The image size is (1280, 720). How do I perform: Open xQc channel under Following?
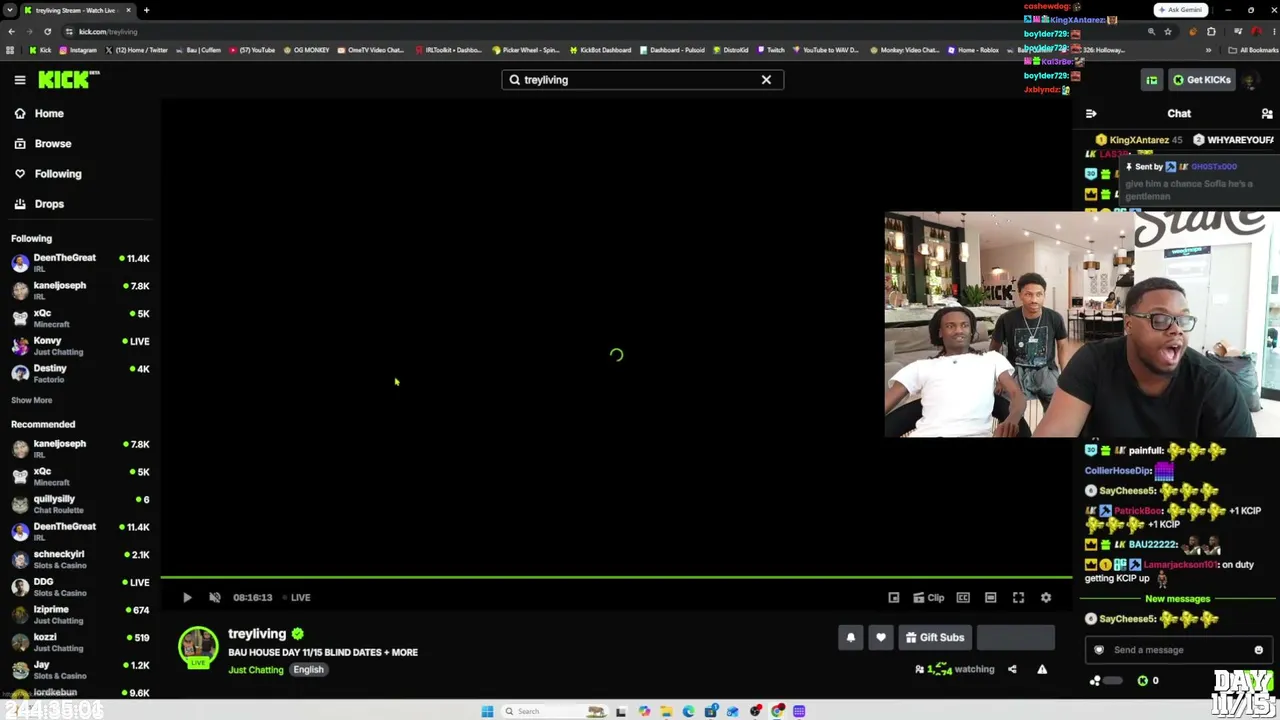tap(80, 318)
